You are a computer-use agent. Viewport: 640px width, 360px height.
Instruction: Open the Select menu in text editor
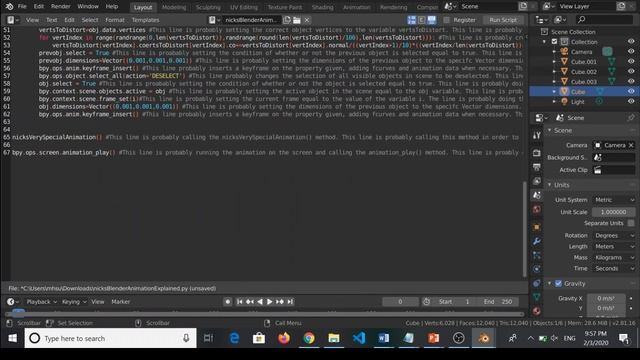tap(90, 20)
